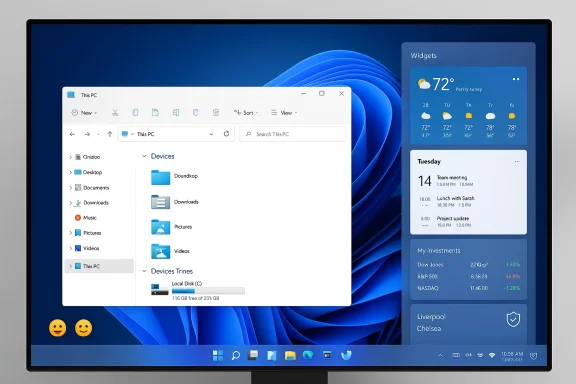Refresh the This PC view
The image size is (576, 384).
226,134
